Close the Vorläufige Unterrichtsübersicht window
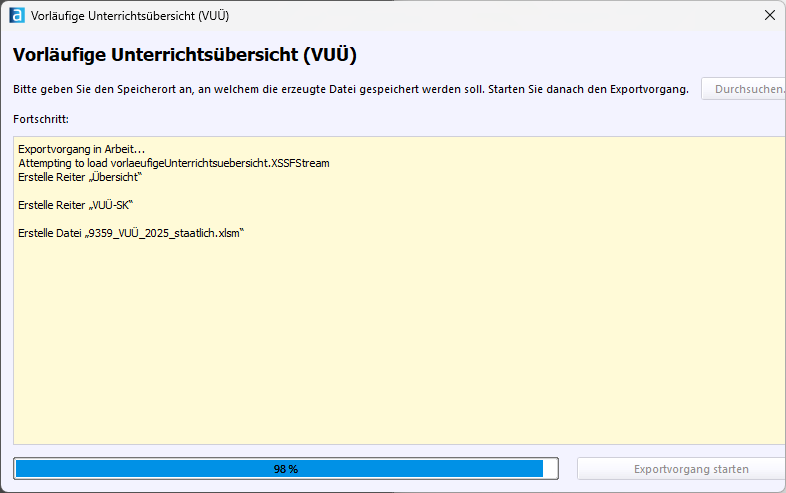Image resolution: width=786 pixels, height=493 pixels. click(769, 15)
